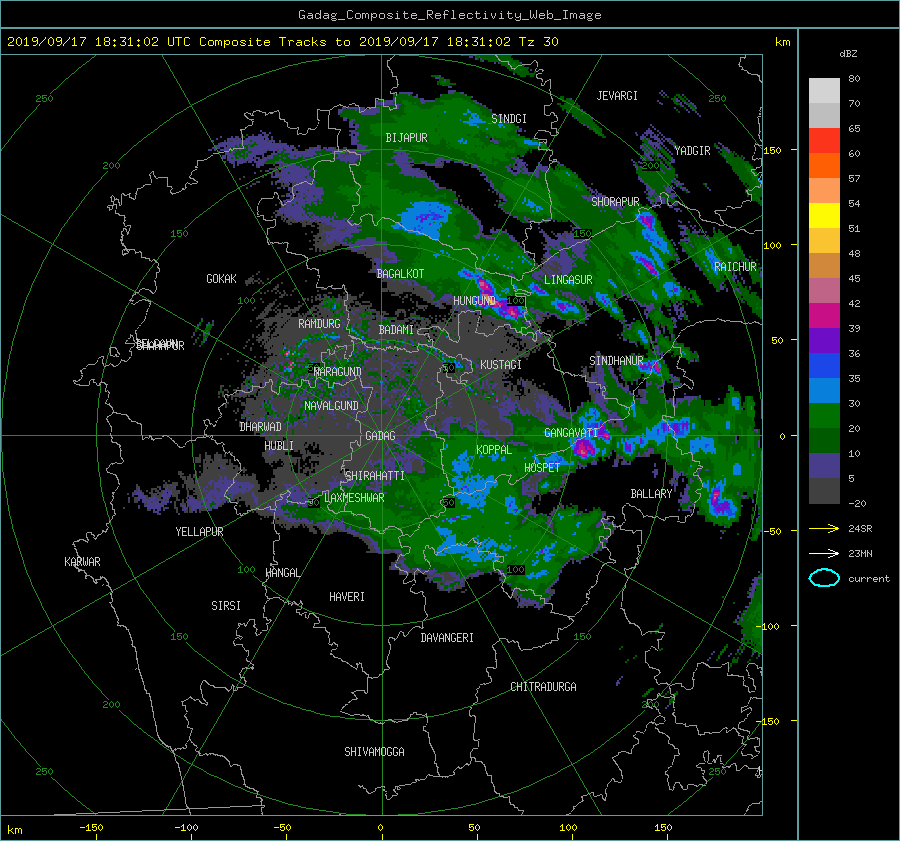The width and height of the screenshot is (900, 841).
Task: Click the SIRSI city label
Action: pyautogui.click(x=226, y=606)
